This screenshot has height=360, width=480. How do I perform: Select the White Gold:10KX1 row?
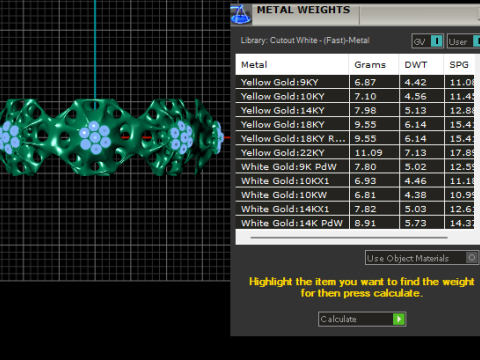point(355,181)
